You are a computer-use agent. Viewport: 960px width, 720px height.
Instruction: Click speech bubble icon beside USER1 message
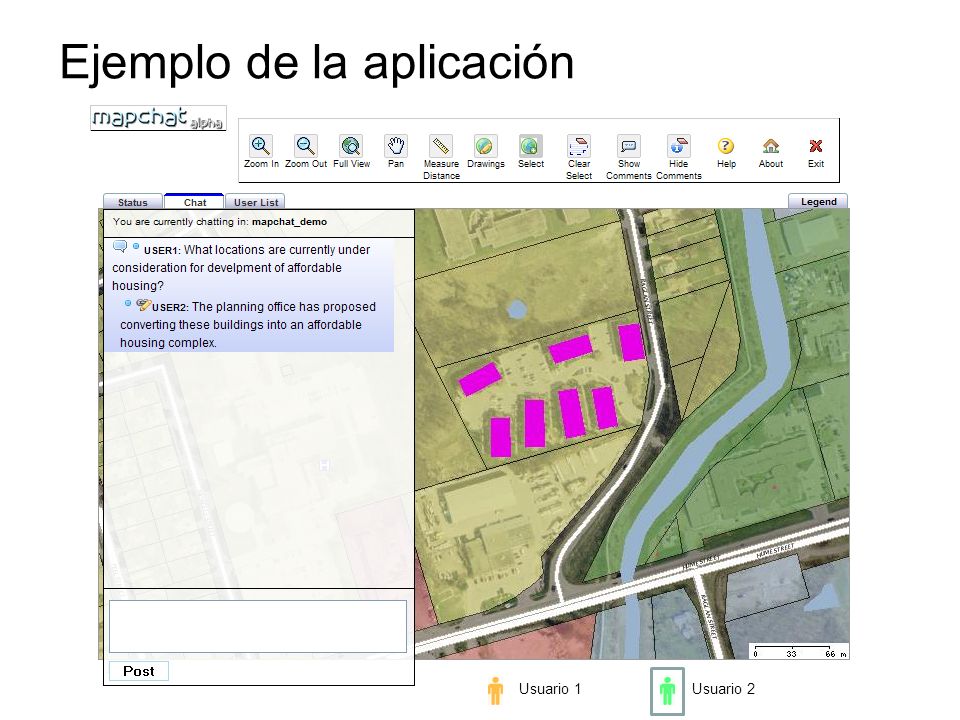(x=120, y=246)
